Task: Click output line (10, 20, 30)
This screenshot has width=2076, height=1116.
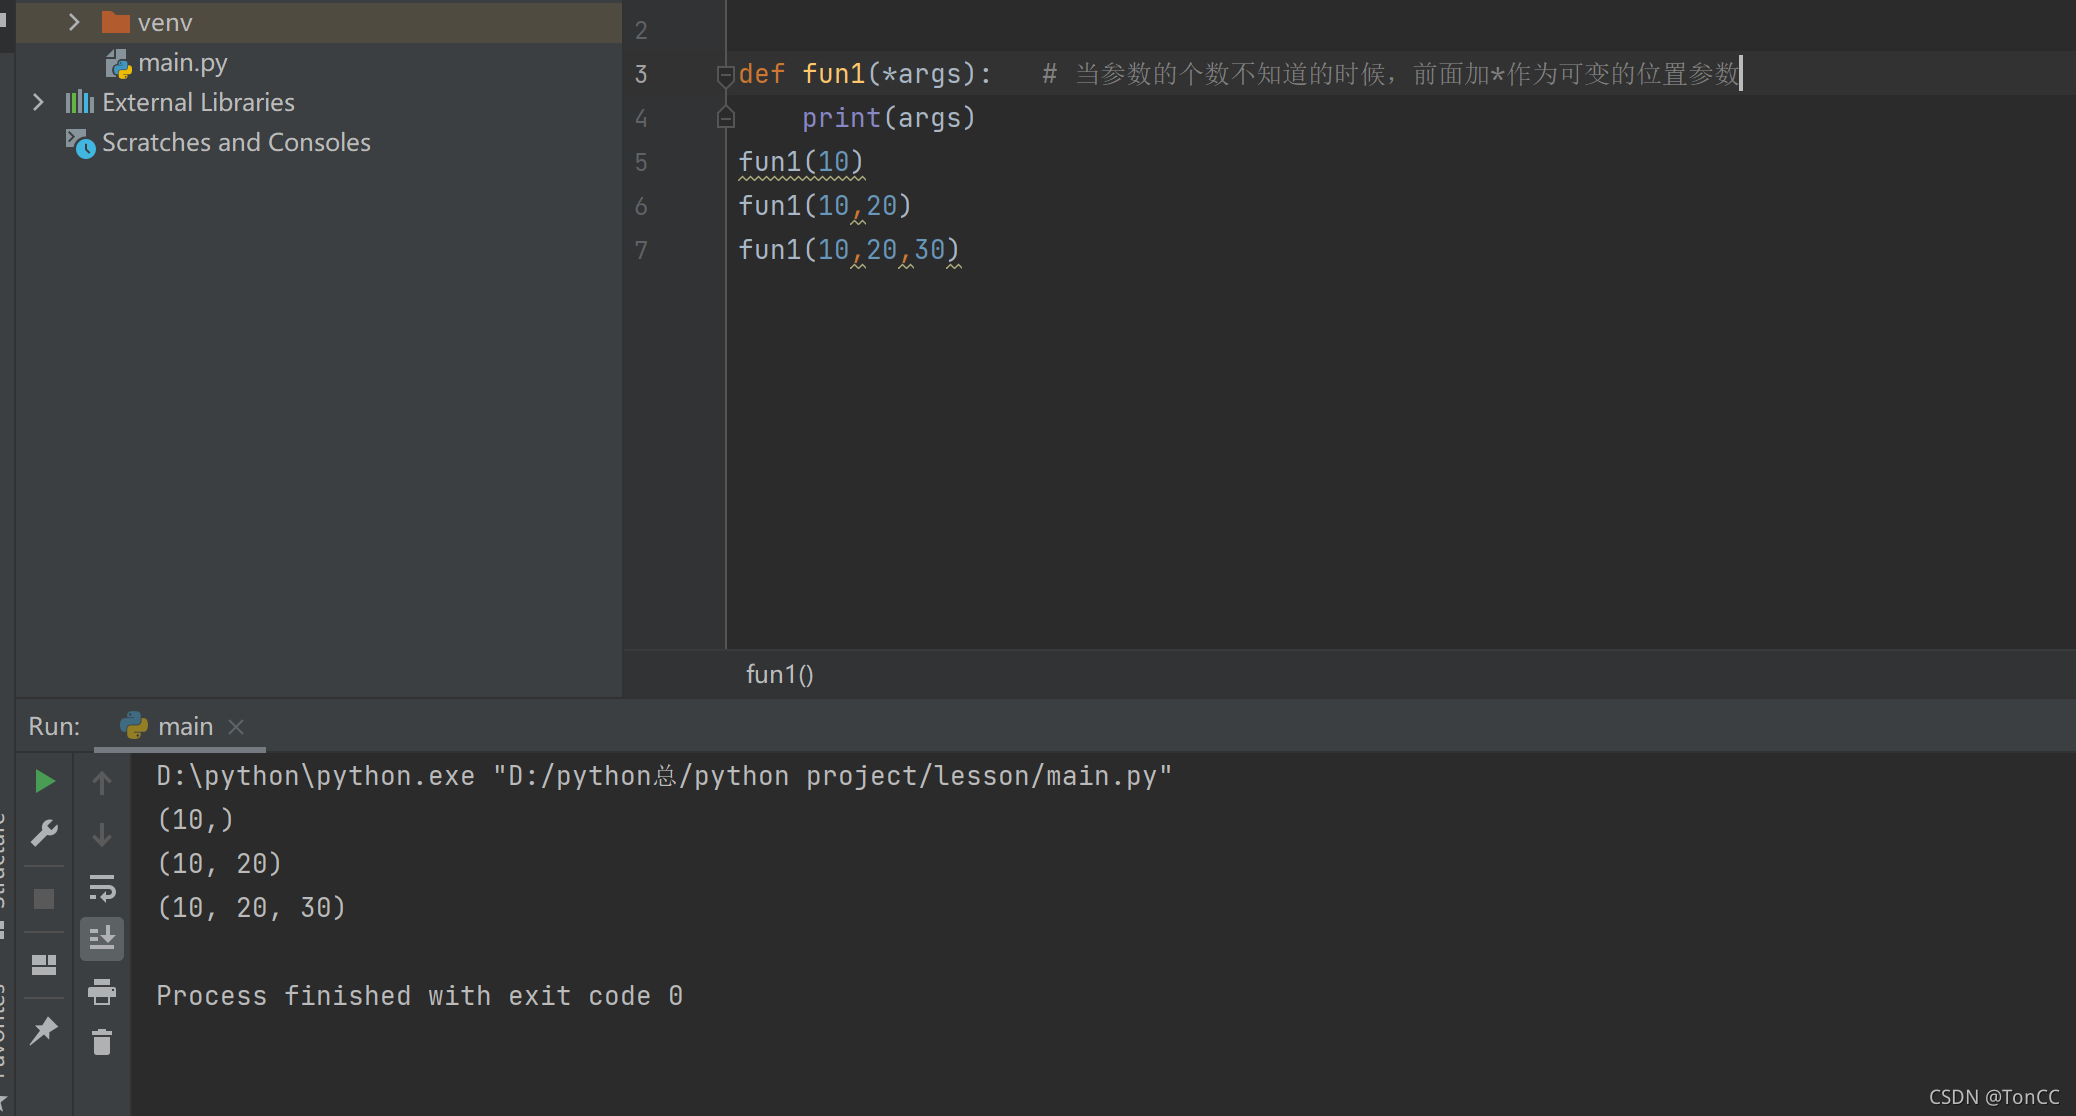Action: point(252,908)
